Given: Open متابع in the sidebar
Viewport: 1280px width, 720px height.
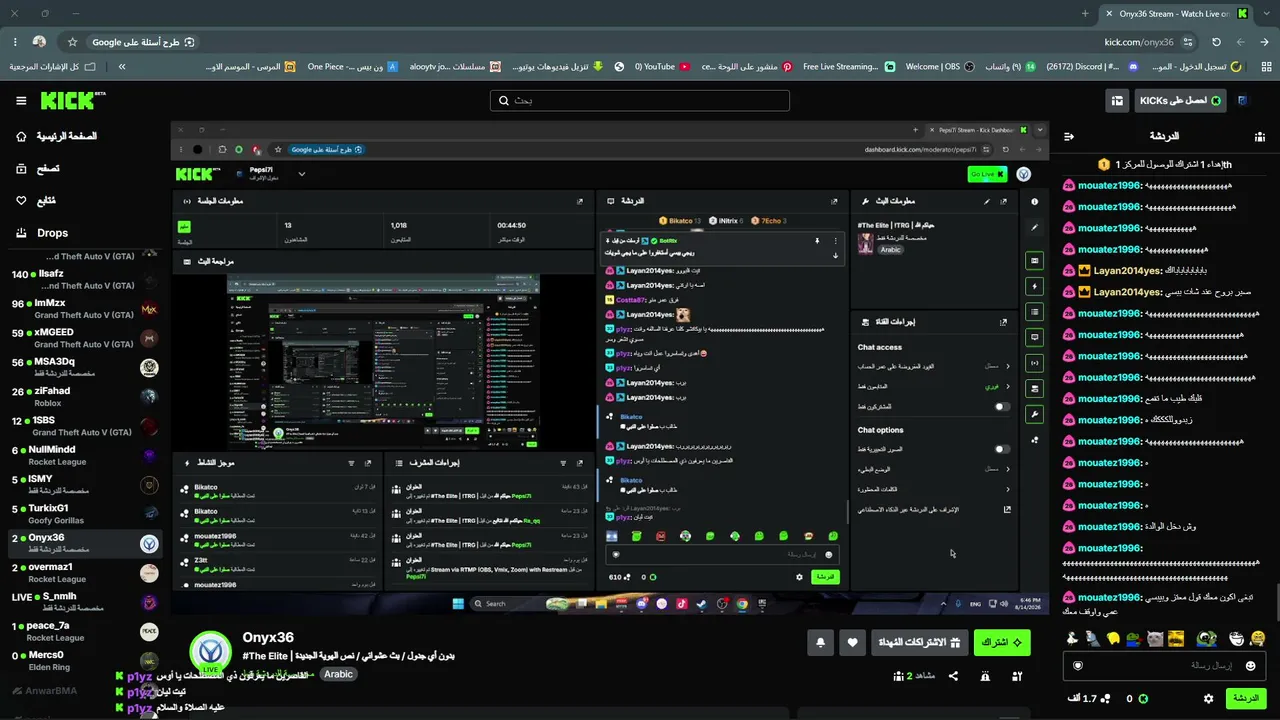Looking at the screenshot, I should pos(36,200).
